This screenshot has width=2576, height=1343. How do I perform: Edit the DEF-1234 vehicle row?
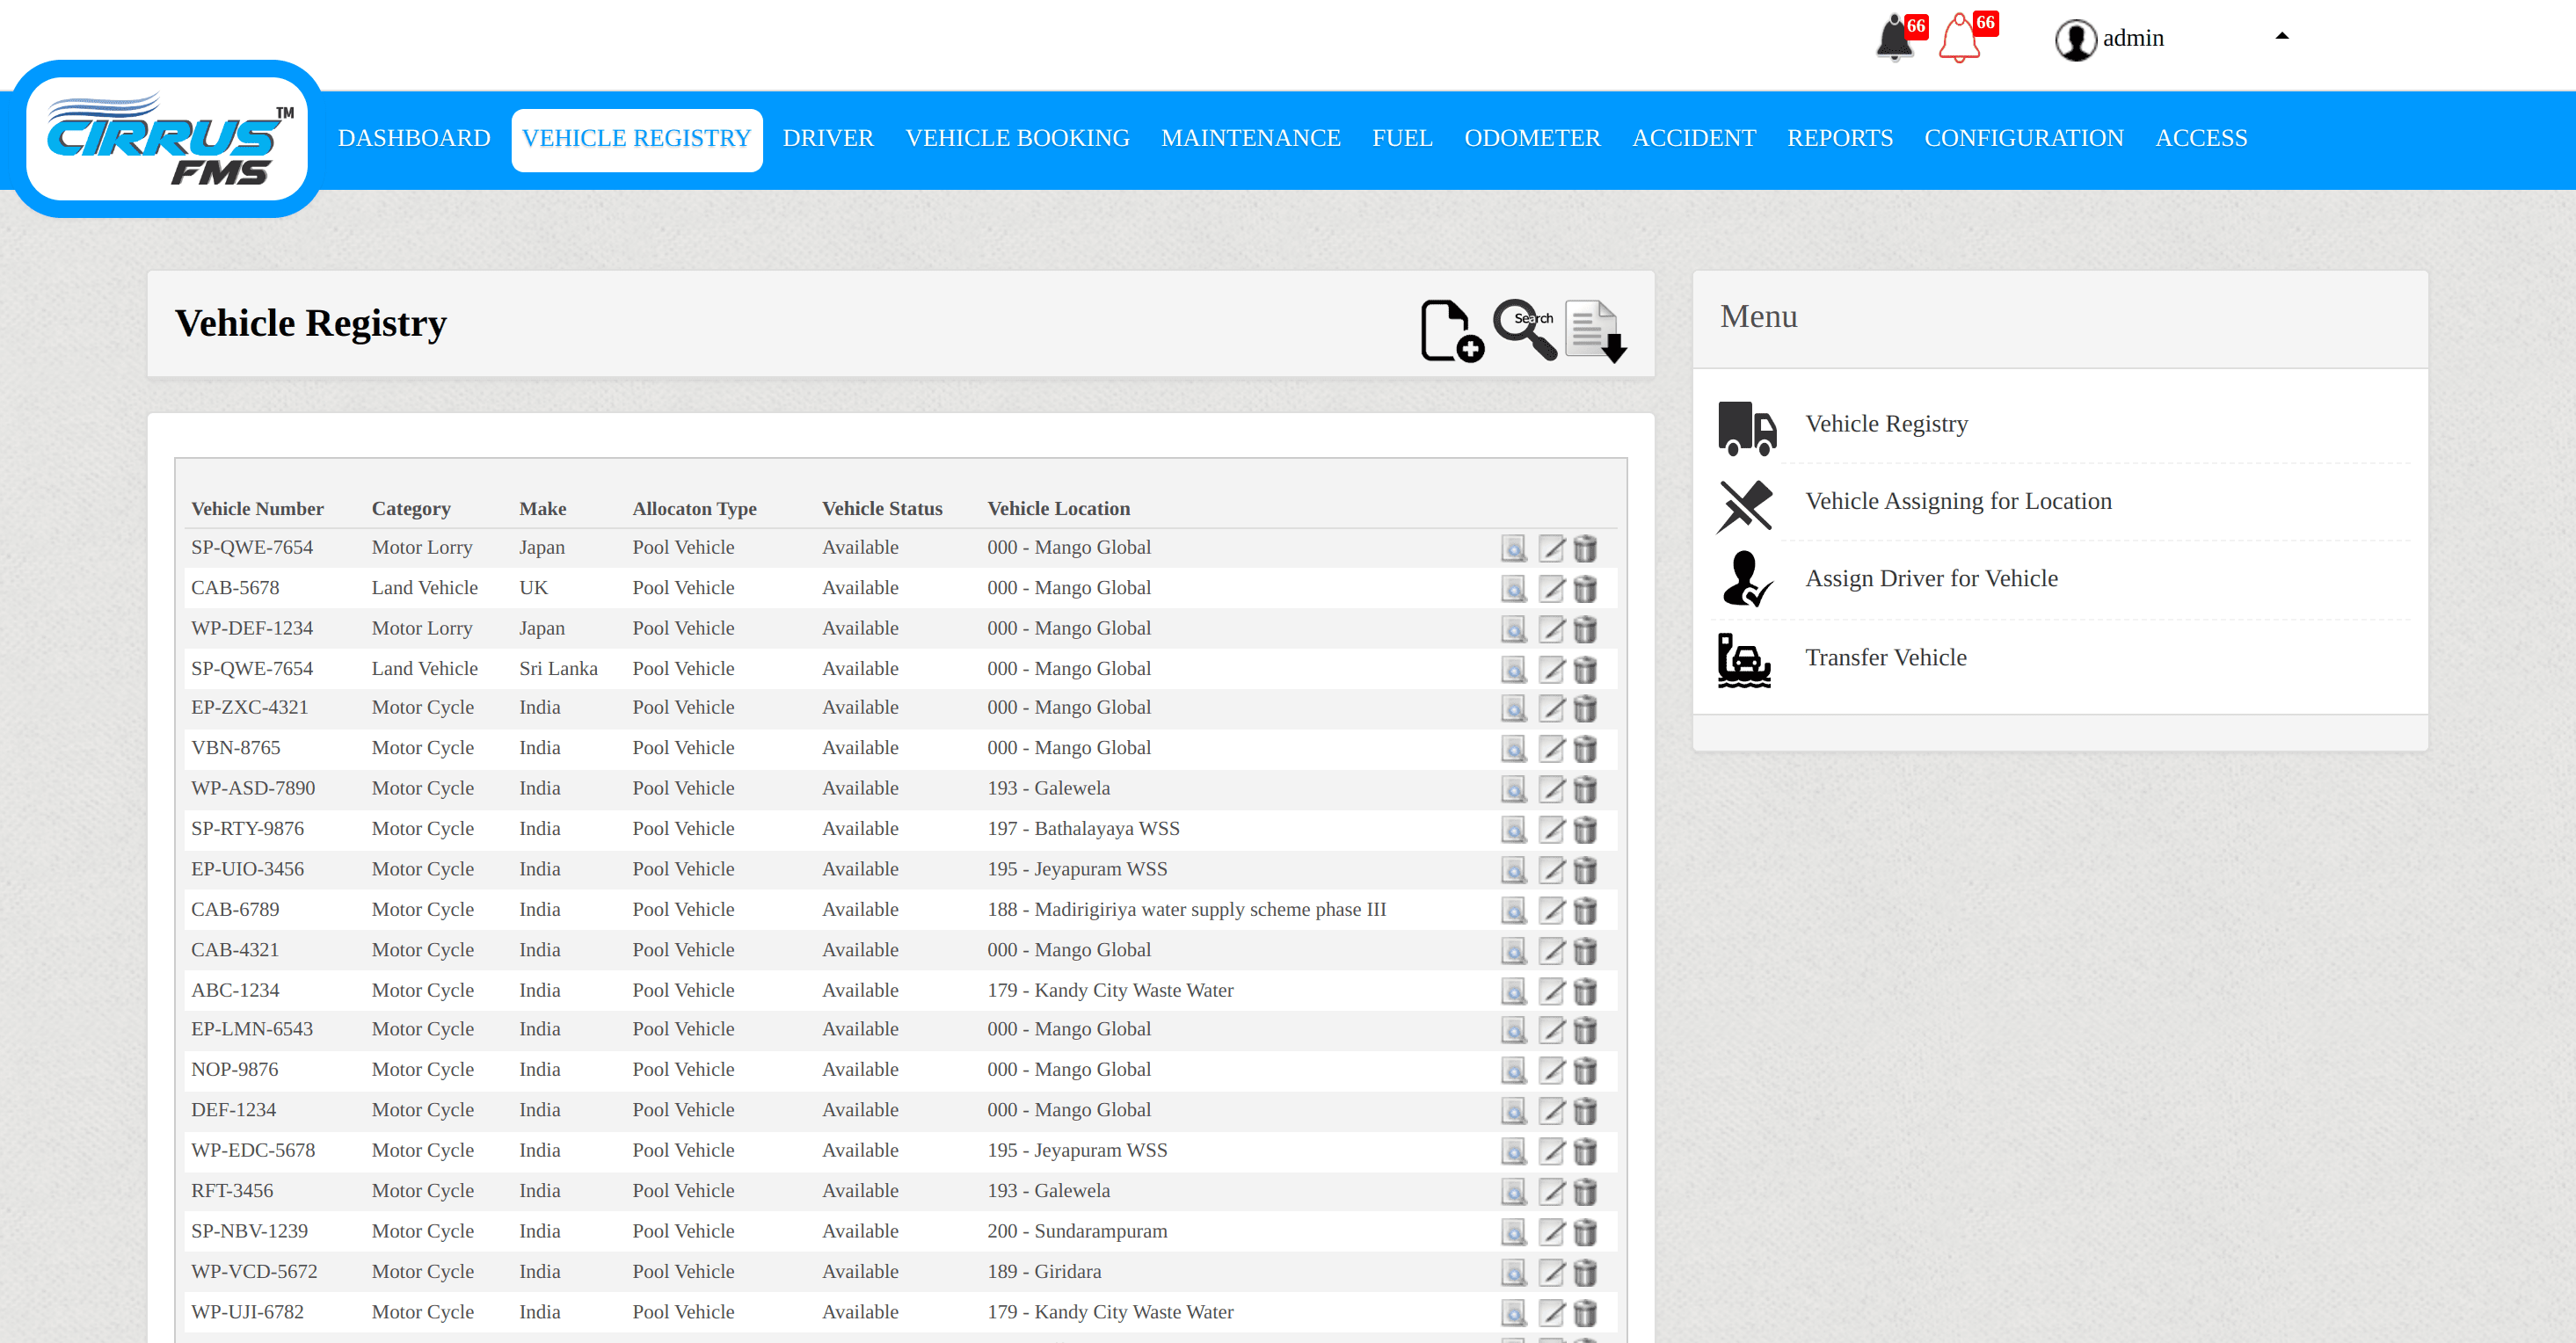tap(1550, 1111)
